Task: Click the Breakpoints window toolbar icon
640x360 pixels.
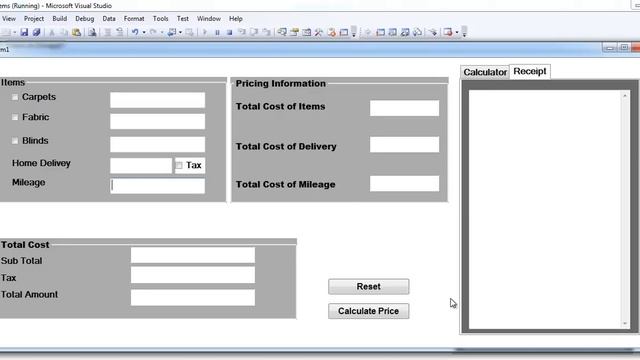Action: pyautogui.click(x=448, y=32)
